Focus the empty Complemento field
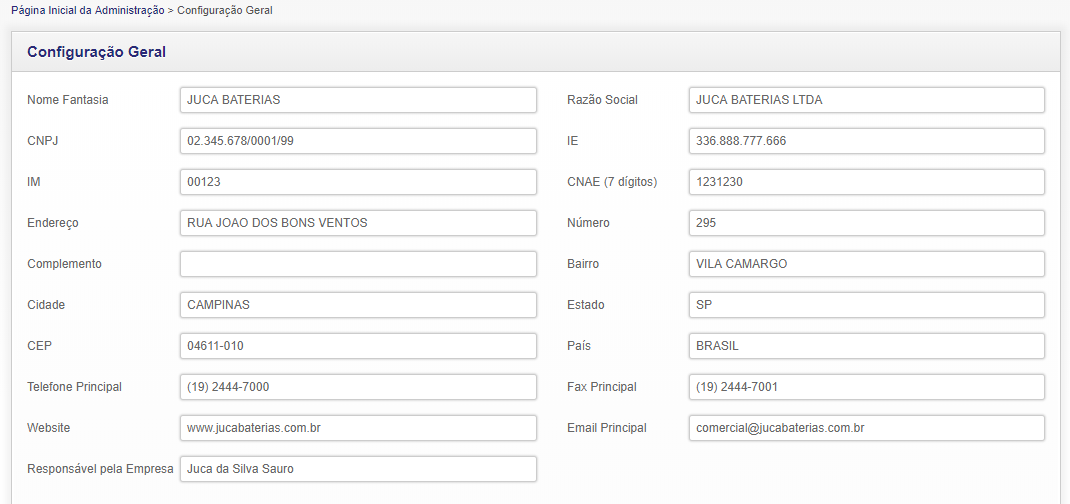1070x504 pixels. pyautogui.click(x=358, y=264)
